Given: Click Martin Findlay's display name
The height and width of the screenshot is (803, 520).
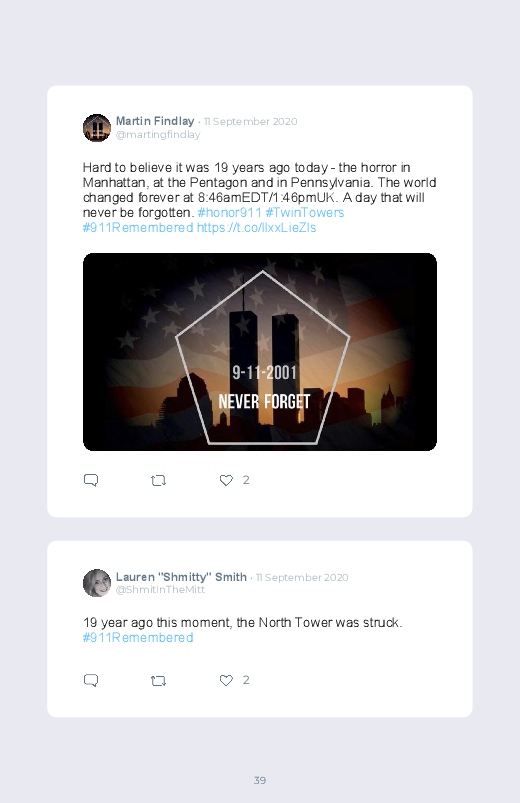Looking at the screenshot, I should click(155, 121).
